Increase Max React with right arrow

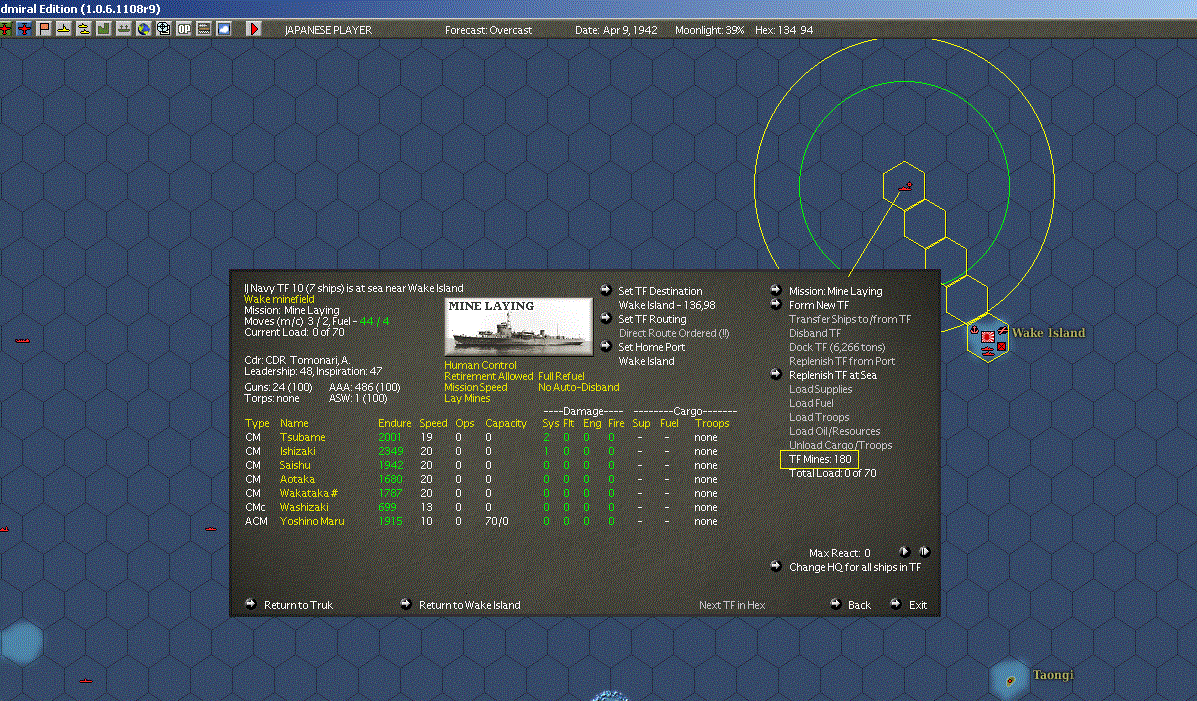924,551
